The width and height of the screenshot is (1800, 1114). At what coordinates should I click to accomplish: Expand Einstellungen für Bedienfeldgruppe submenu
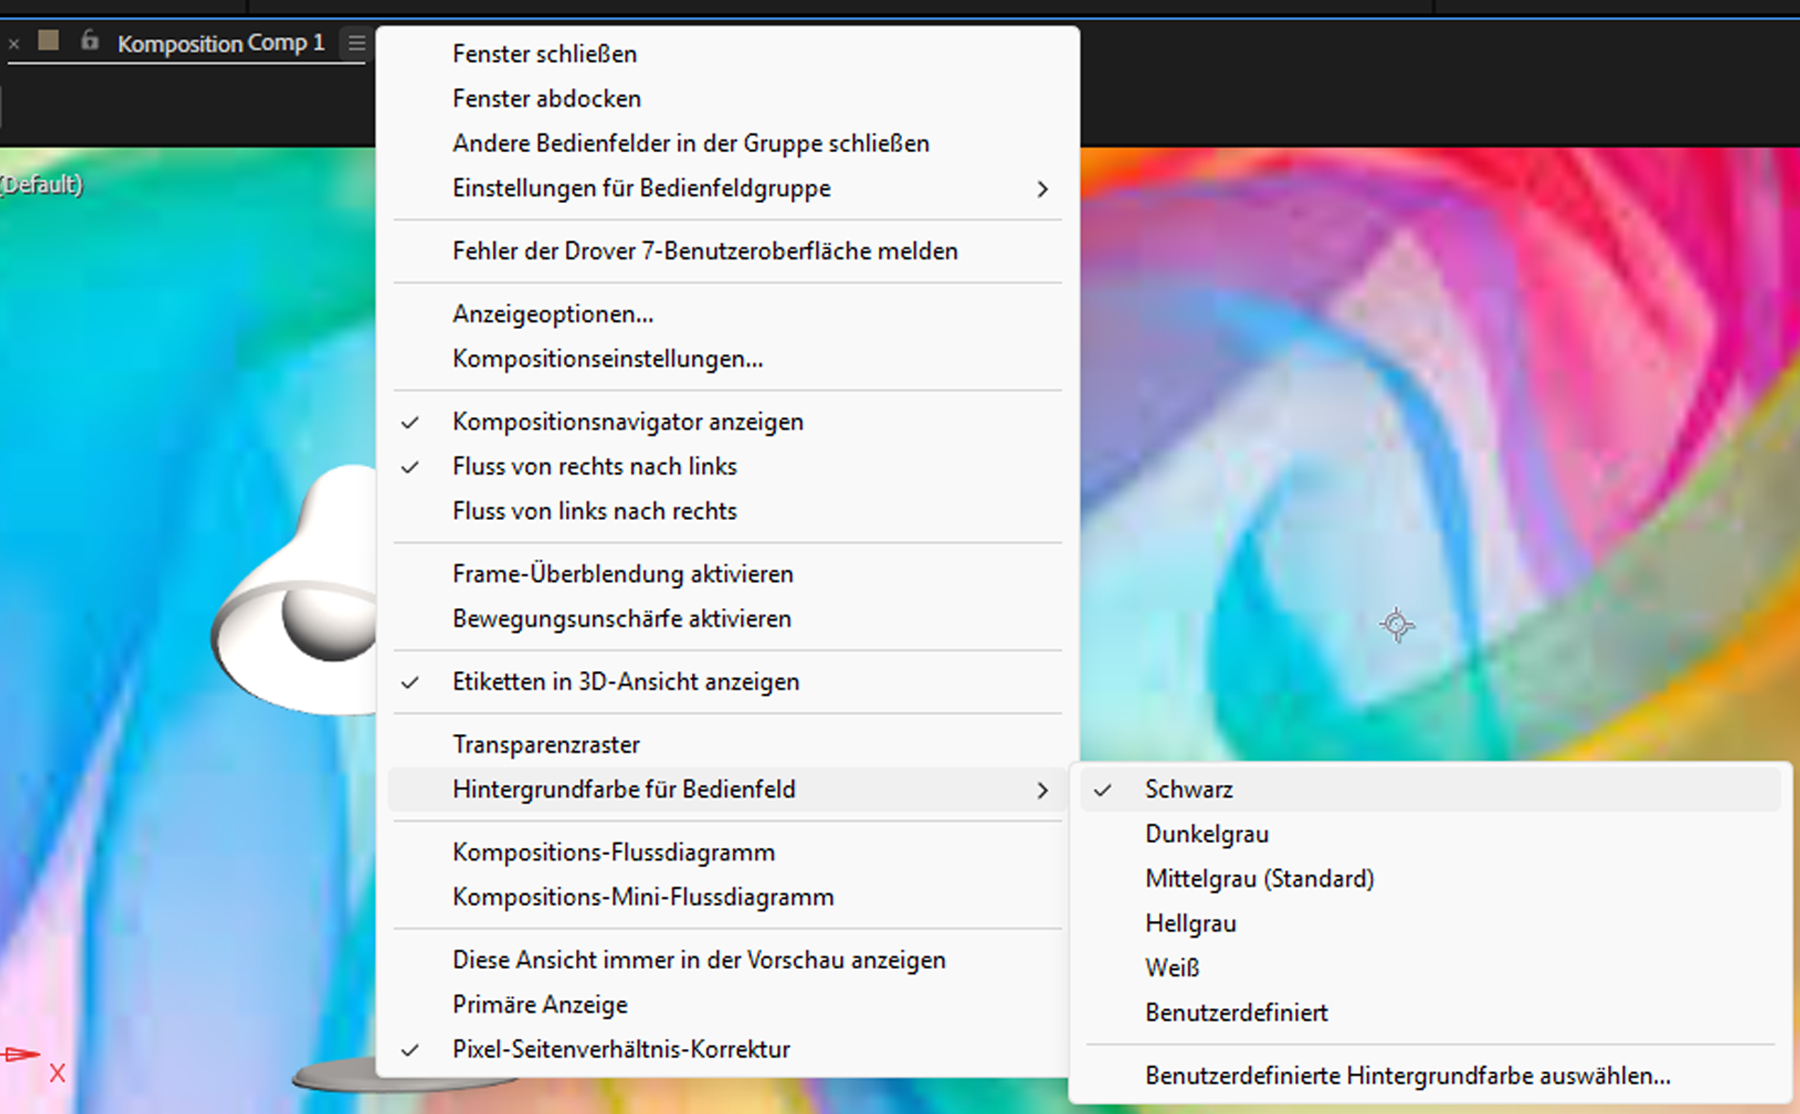point(640,188)
